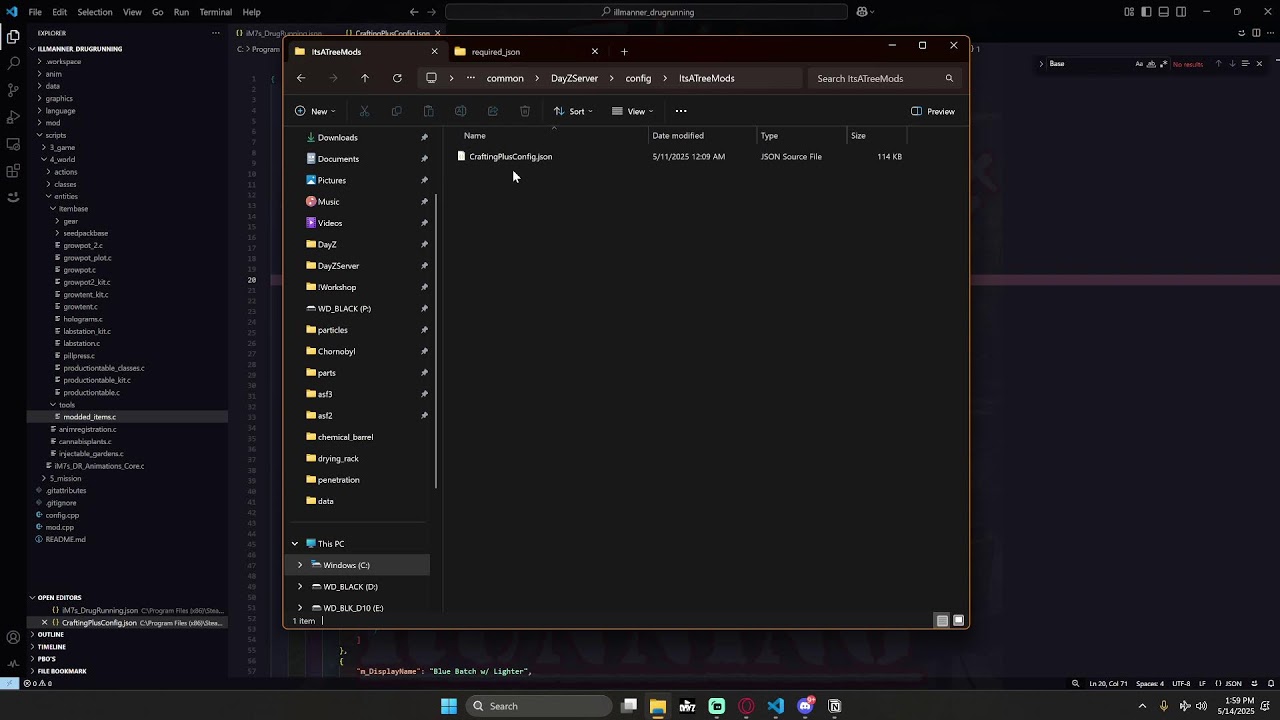The image size is (1280, 720).
Task: Navigate to DayZServer in the address breadcrumb
Action: pyautogui.click(x=574, y=78)
